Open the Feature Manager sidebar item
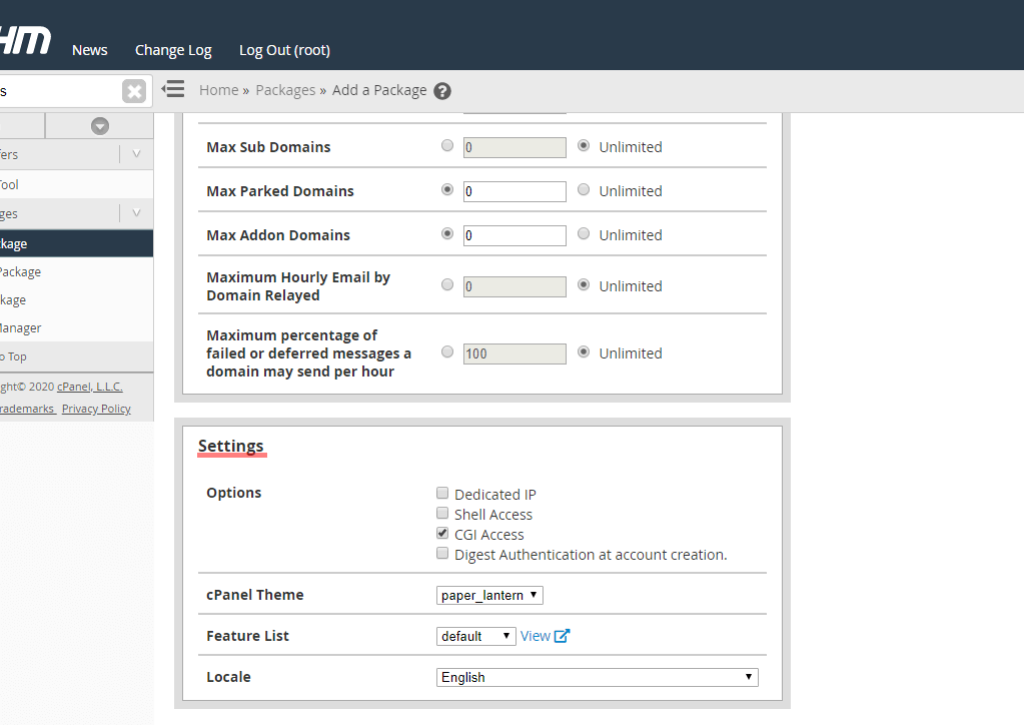 [76, 328]
